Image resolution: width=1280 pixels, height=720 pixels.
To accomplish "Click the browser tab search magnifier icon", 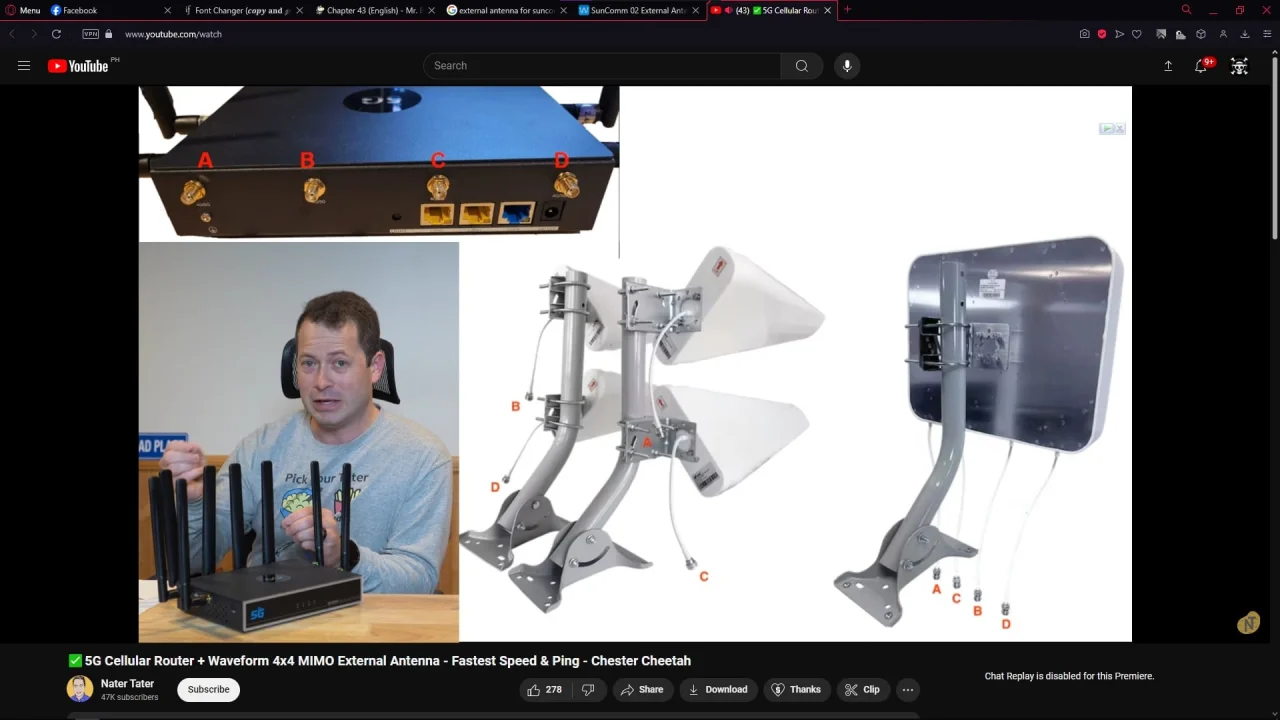I will point(1186,10).
